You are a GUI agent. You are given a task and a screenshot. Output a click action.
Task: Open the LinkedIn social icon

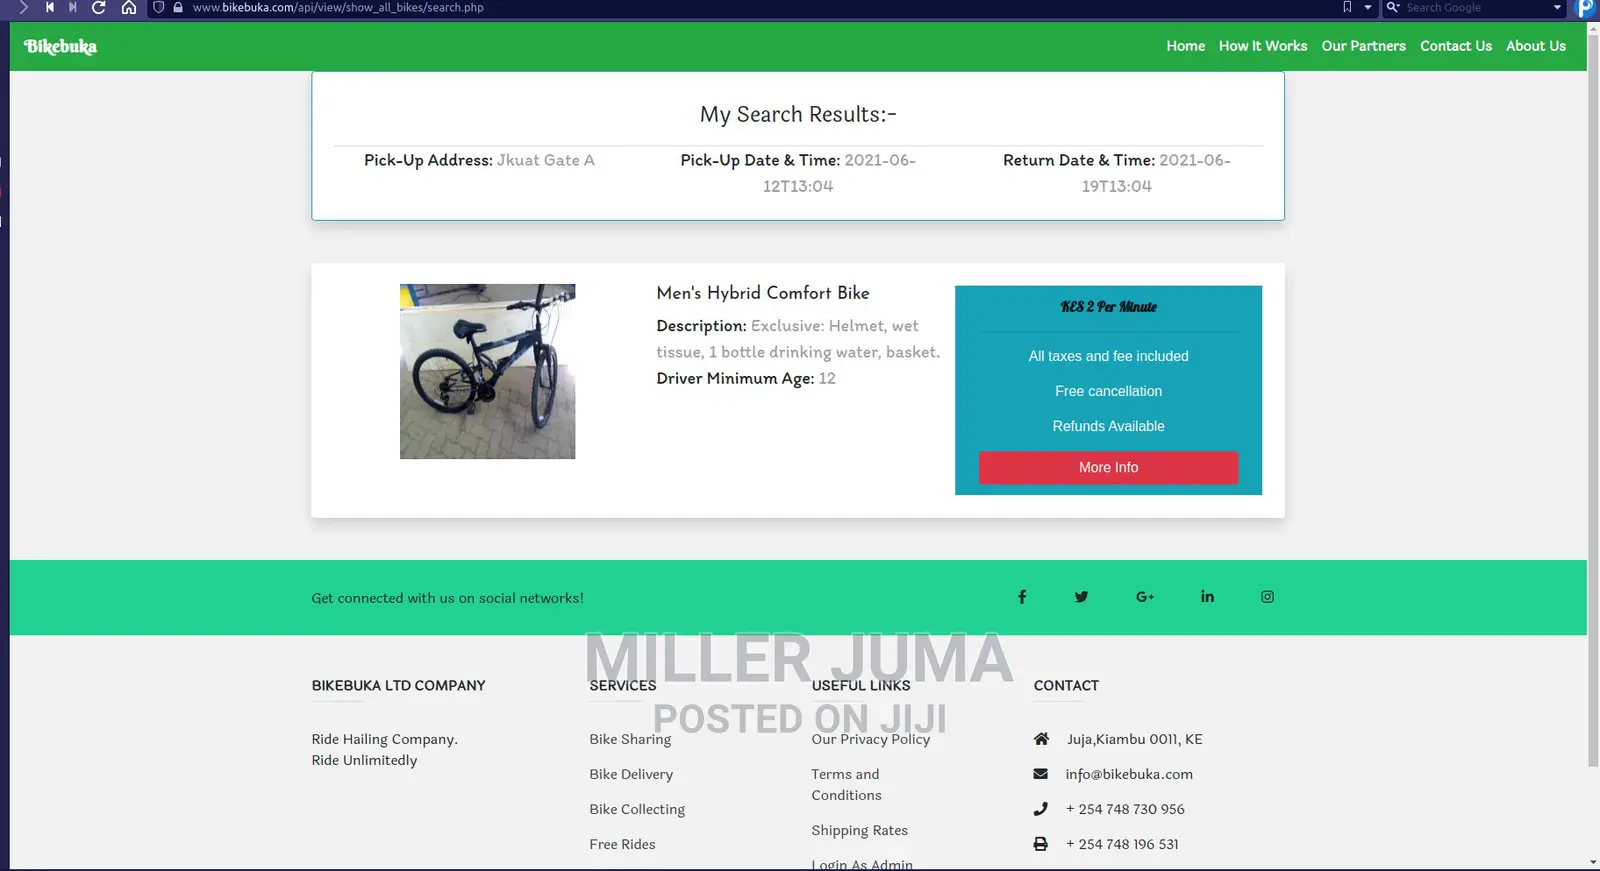[x=1207, y=596]
